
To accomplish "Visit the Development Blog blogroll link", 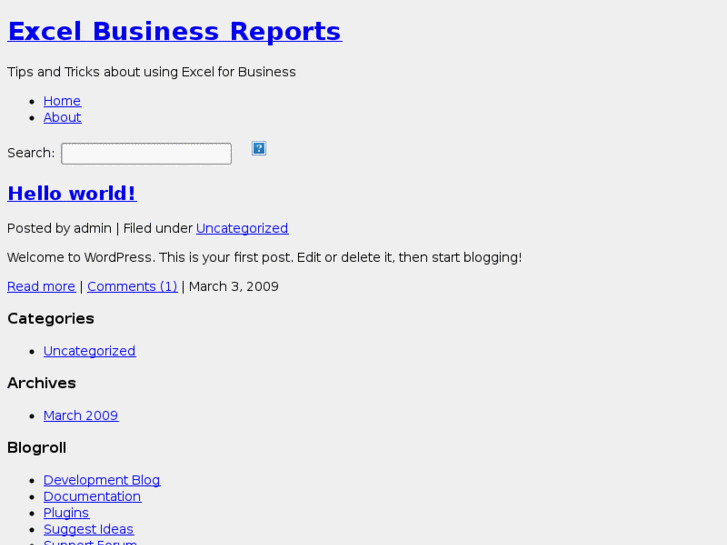I will click(102, 480).
